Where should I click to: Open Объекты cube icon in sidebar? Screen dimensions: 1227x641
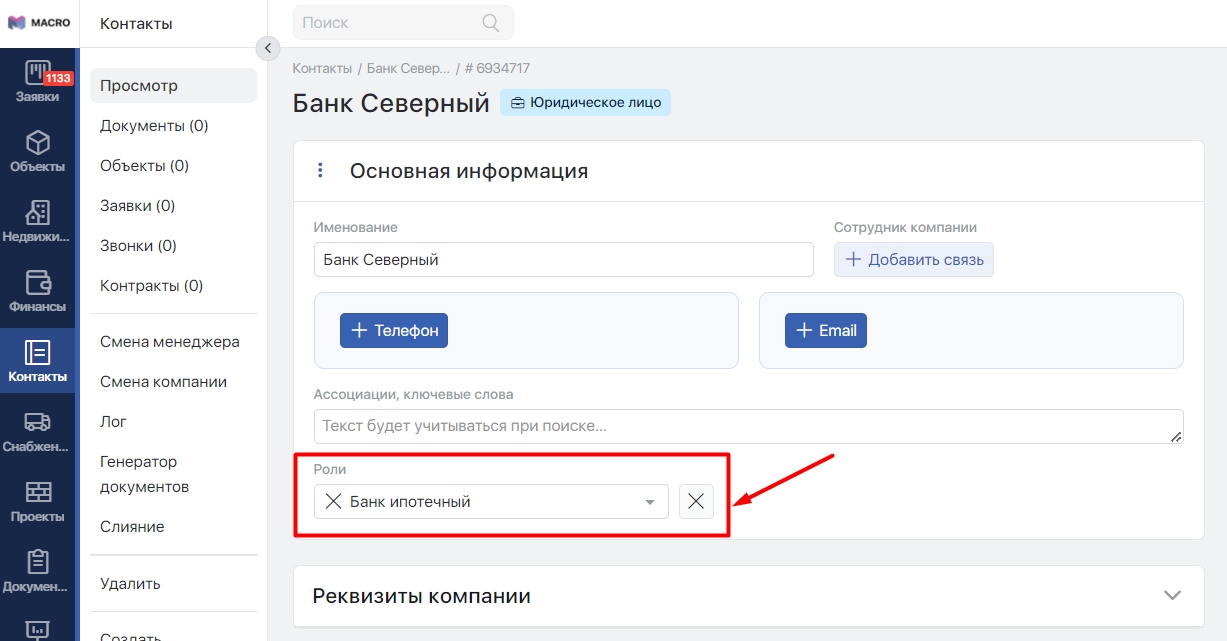pyautogui.click(x=37, y=152)
